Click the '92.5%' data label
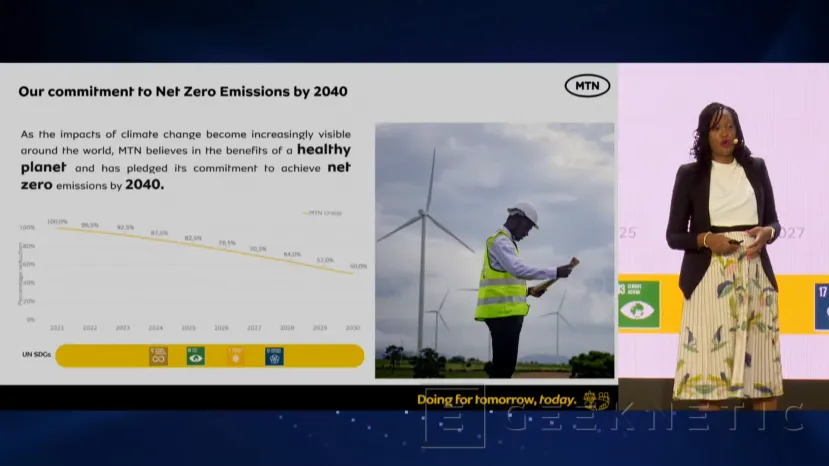The height and width of the screenshot is (466, 829). pyautogui.click(x=125, y=227)
